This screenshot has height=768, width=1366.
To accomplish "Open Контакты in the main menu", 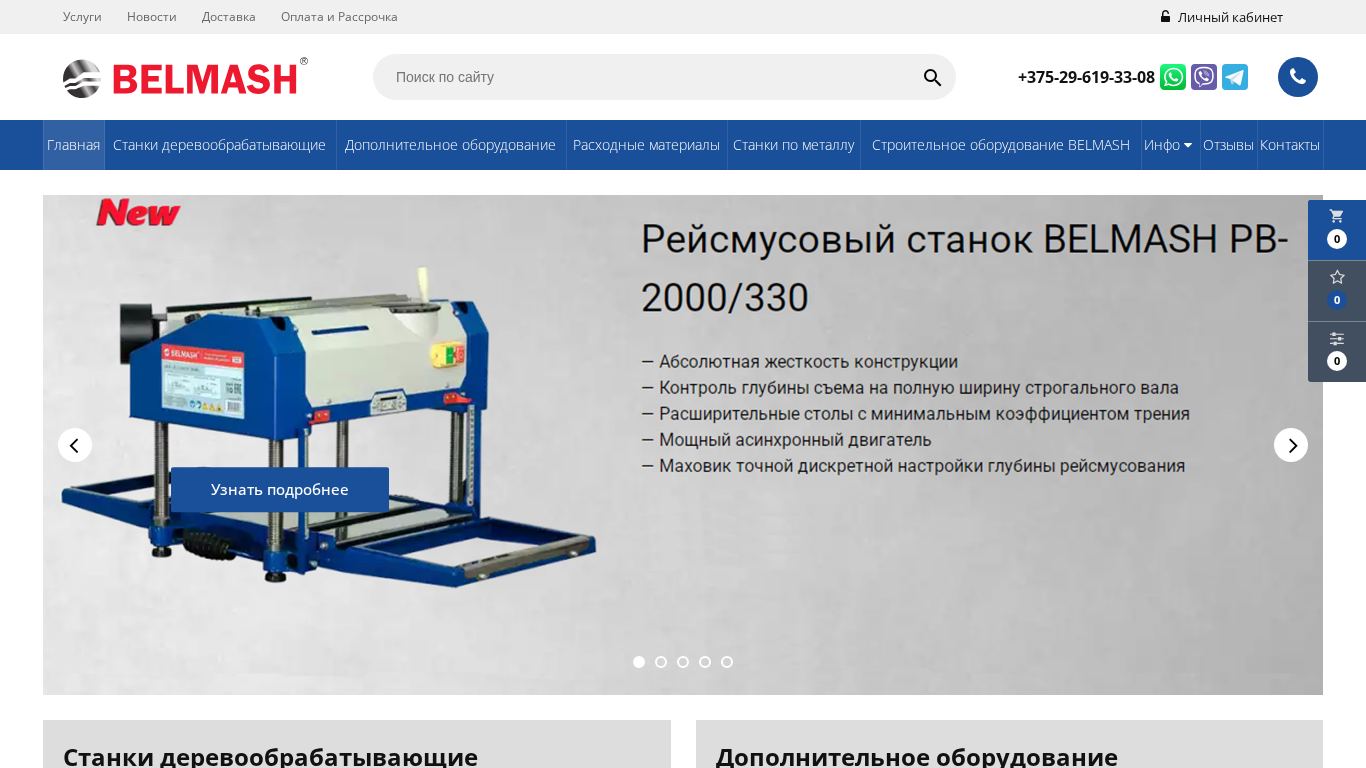I will click(1290, 145).
